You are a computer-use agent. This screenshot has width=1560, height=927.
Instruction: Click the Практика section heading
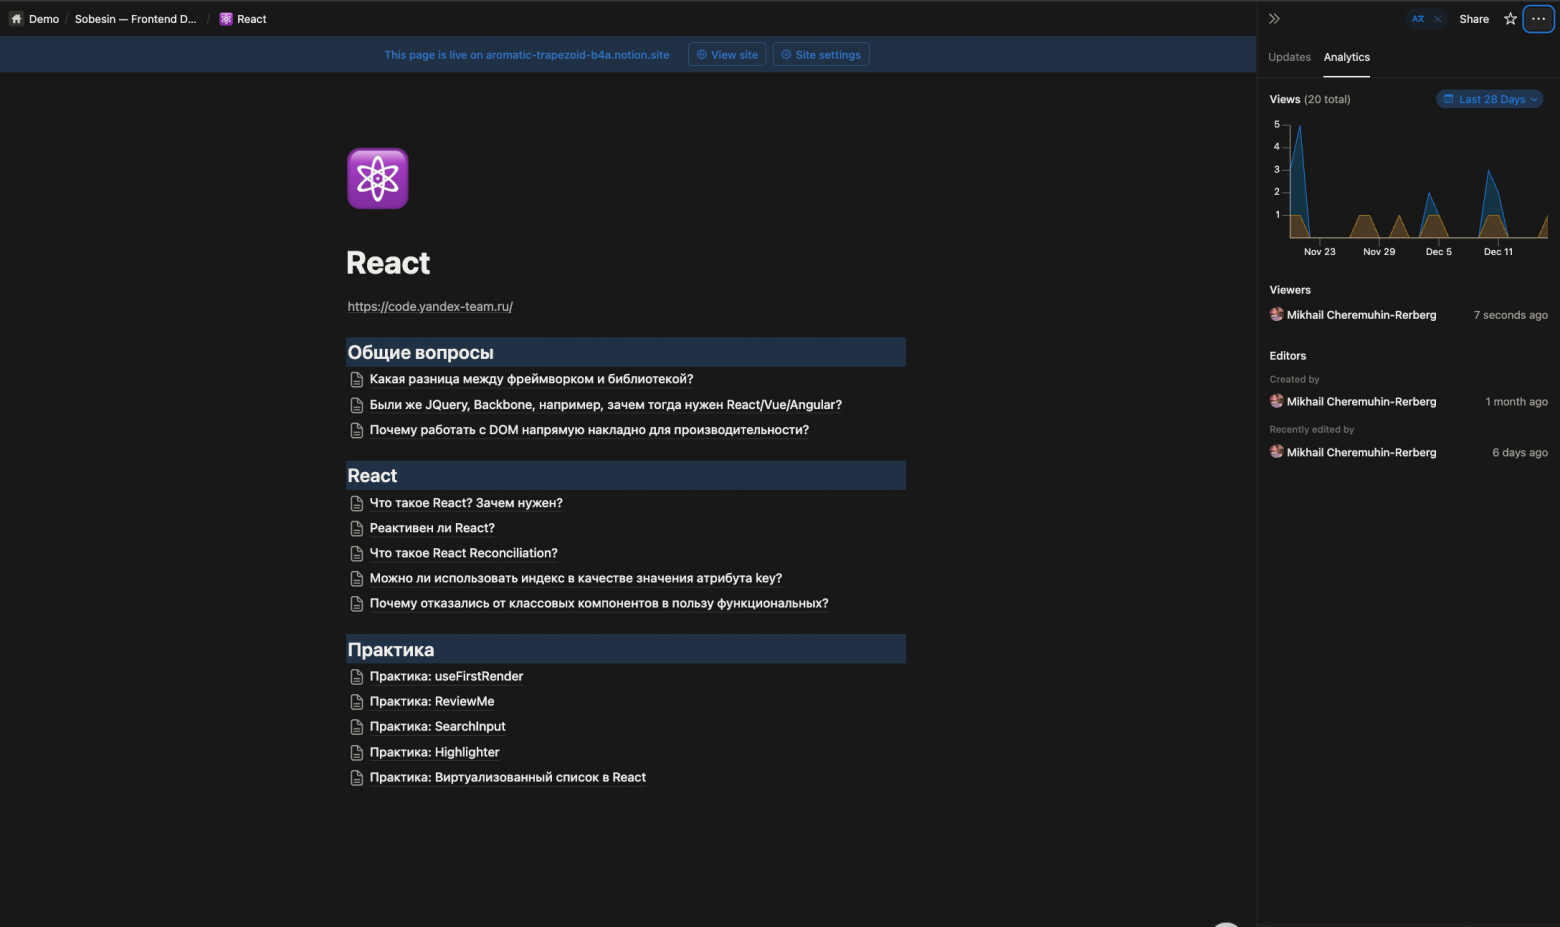(x=390, y=650)
